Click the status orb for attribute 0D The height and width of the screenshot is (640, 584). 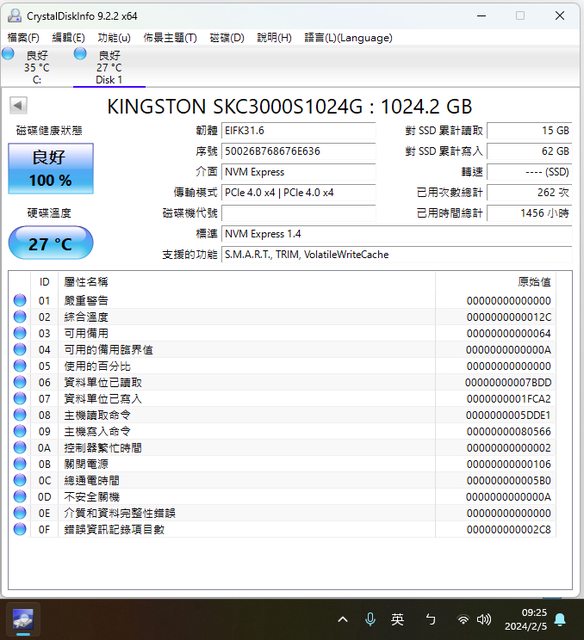20,496
